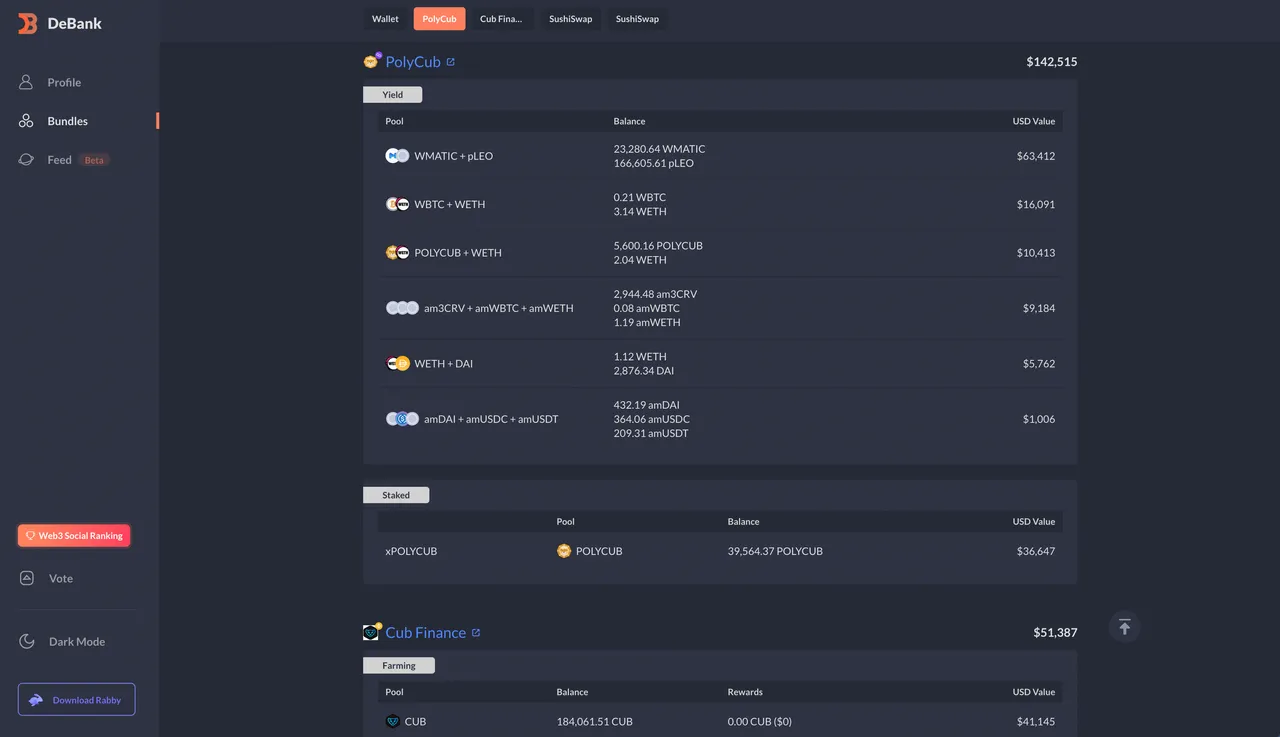Screen dimensions: 1280x737
Task: Click the $16,091 USD value
Action: [x=1036, y=204]
